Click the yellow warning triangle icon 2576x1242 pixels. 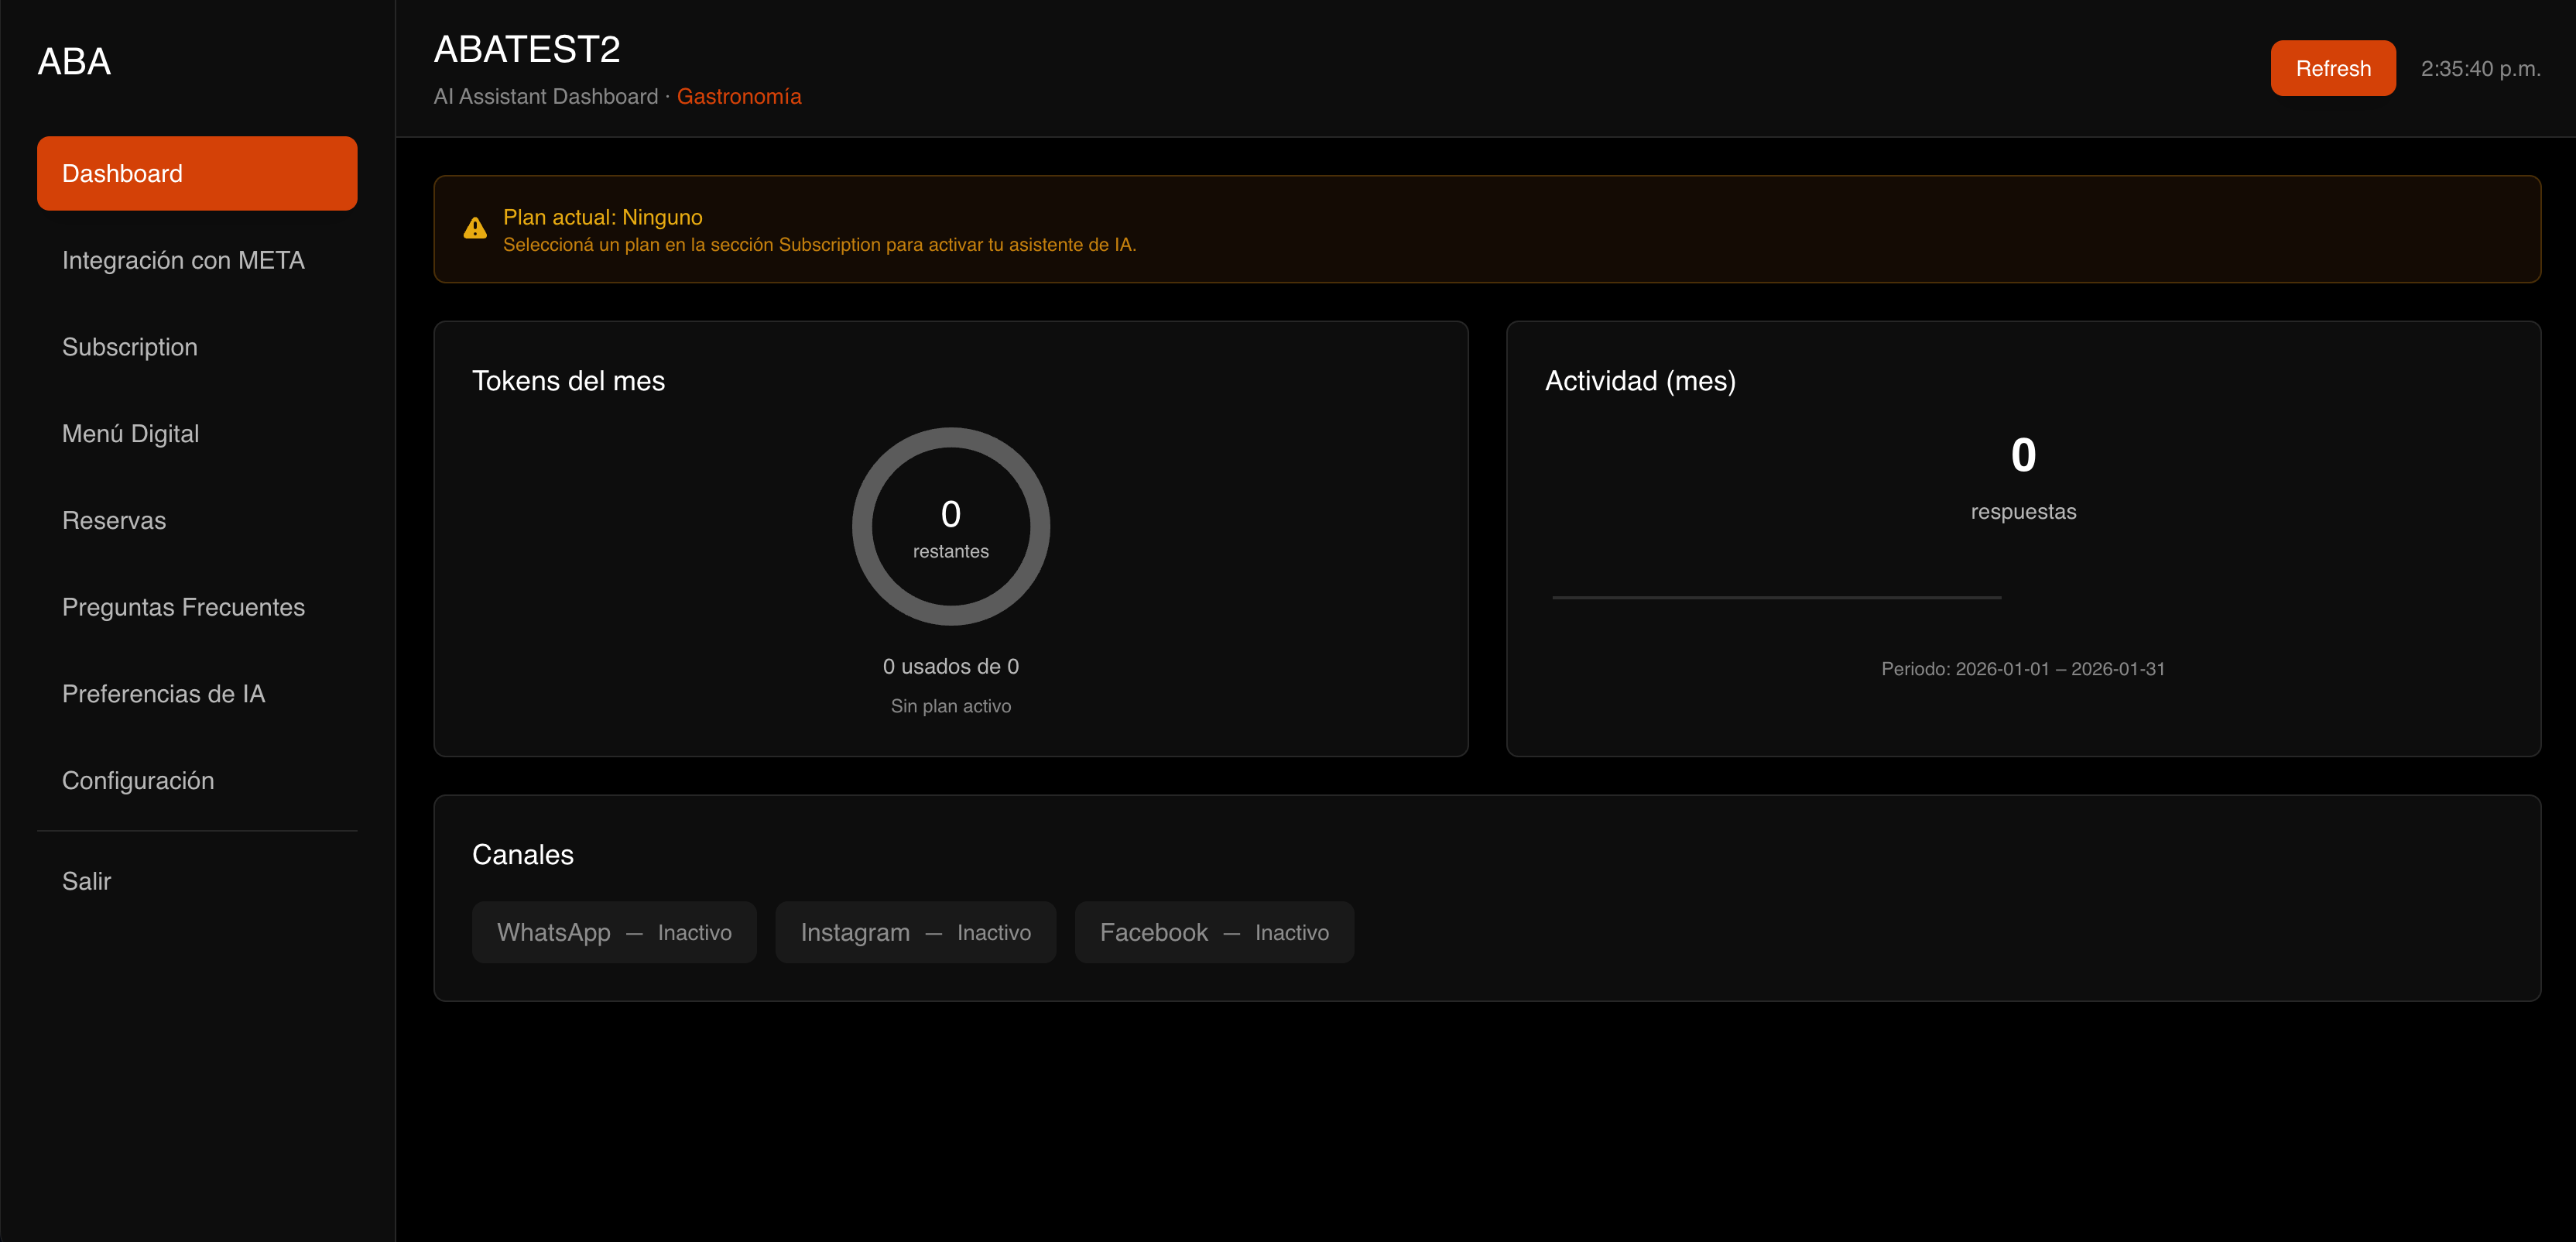pos(475,229)
